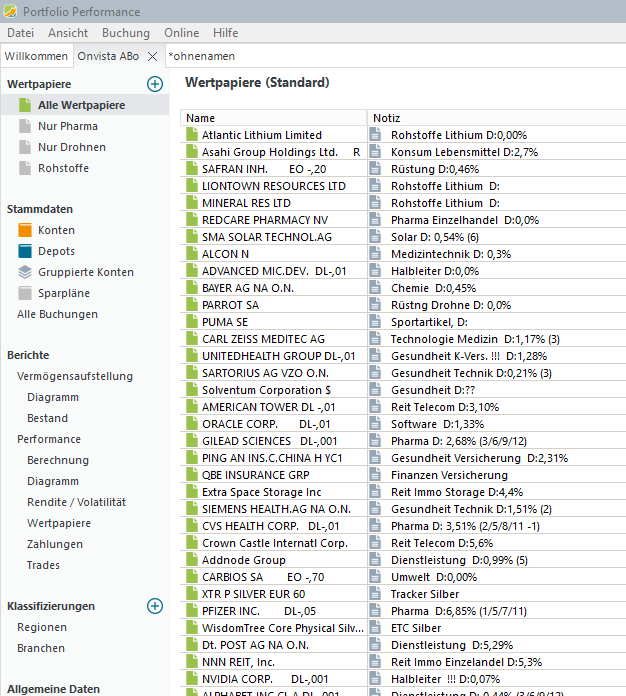Click the gray Sparpläne icon

point(25,293)
